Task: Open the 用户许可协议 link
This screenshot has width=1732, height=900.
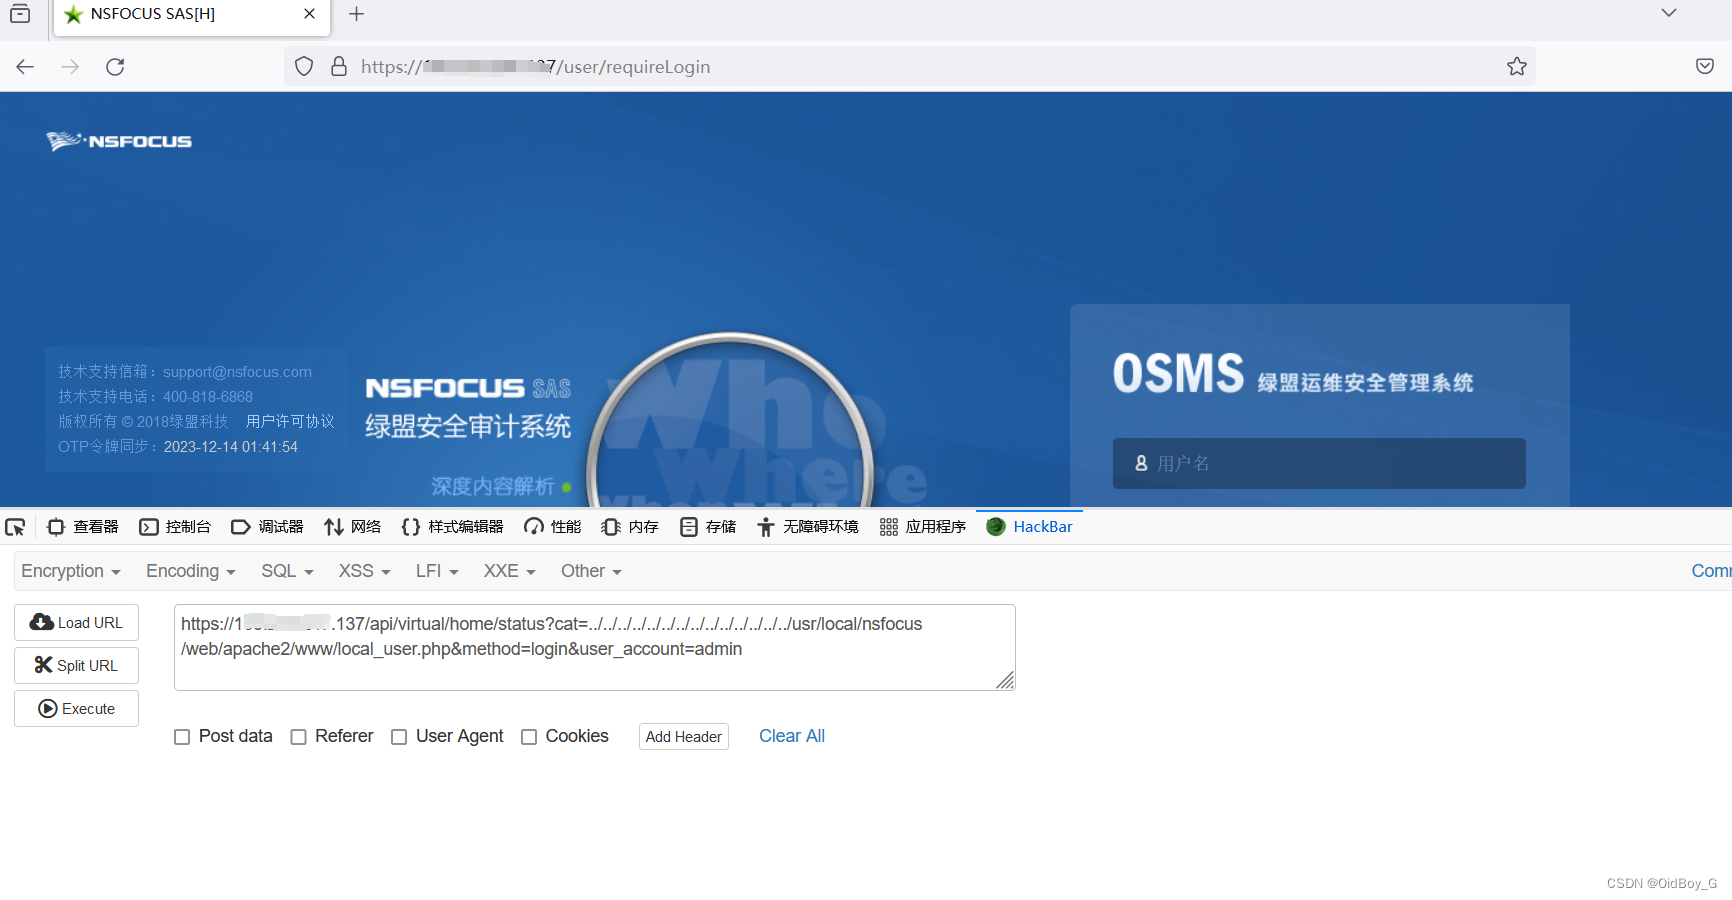Action: (x=290, y=422)
